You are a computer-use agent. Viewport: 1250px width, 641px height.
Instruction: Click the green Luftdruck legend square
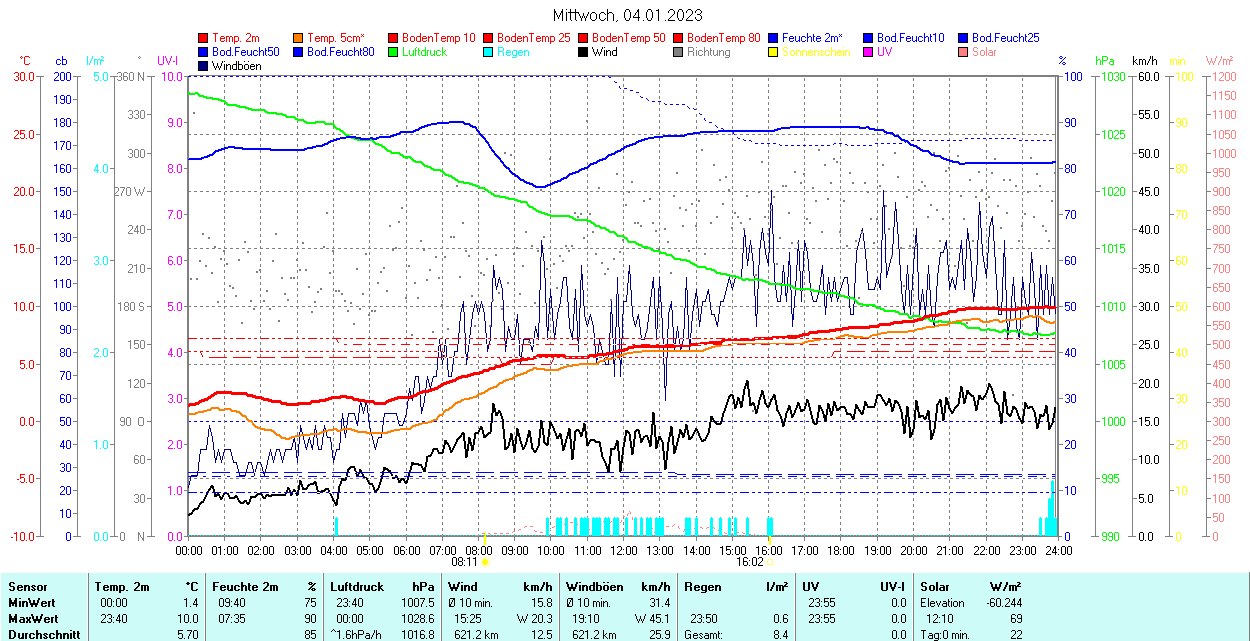[394, 52]
